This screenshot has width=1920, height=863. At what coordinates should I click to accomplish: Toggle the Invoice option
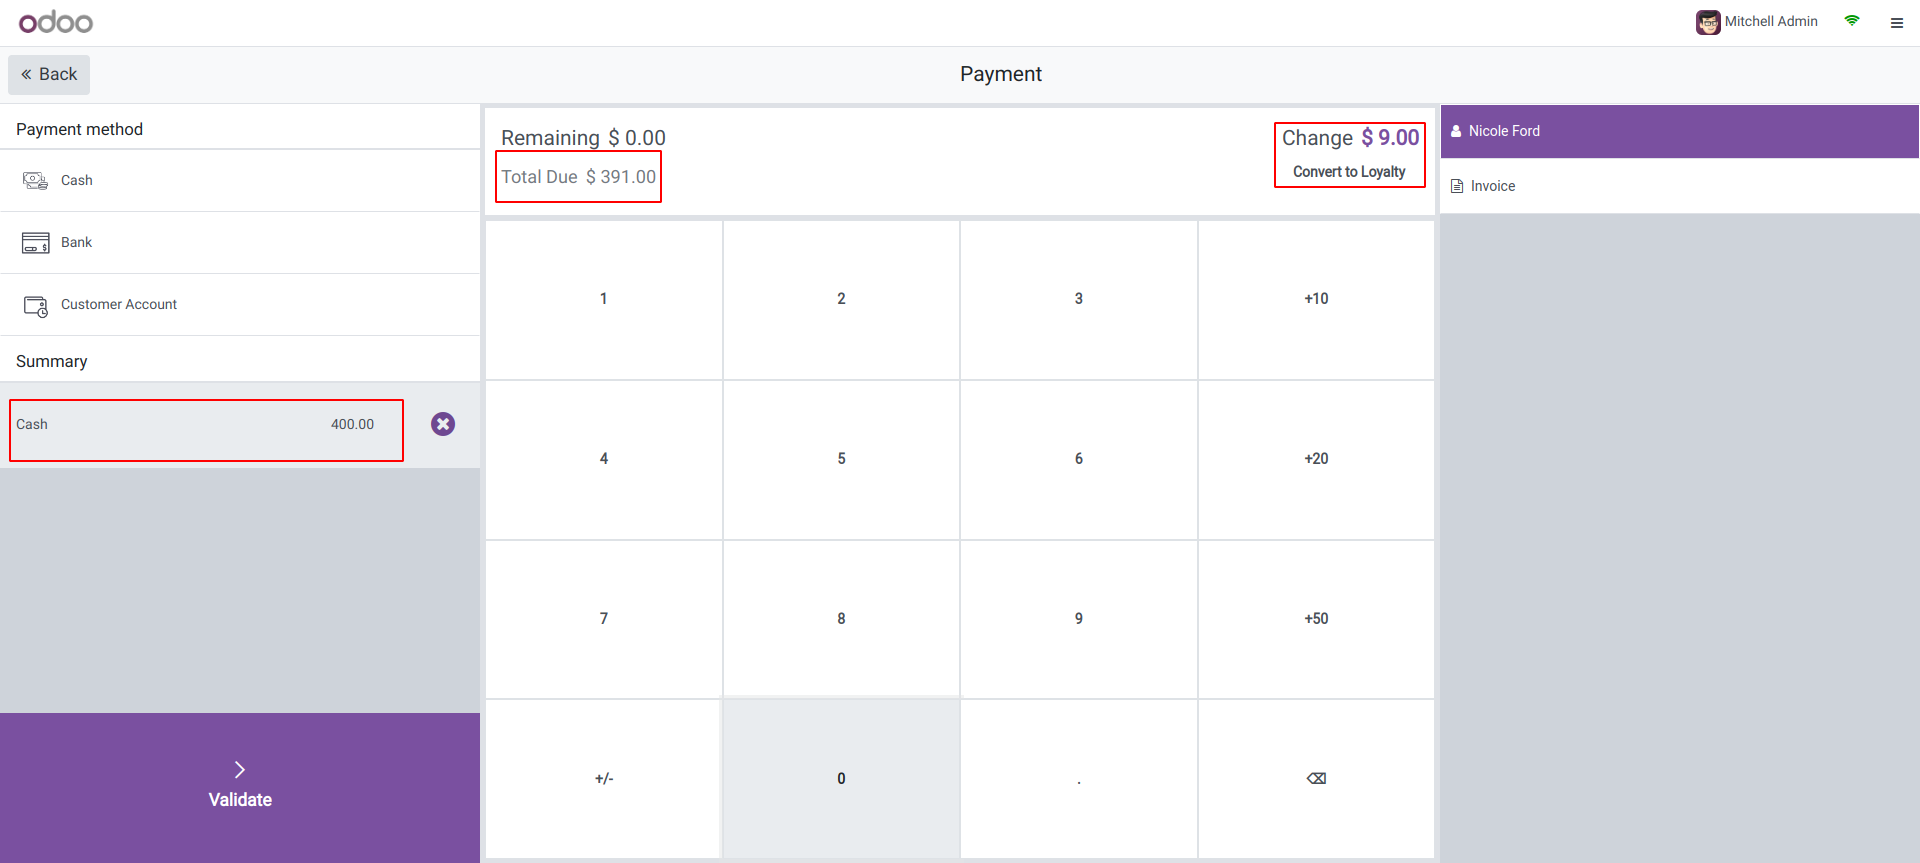tap(1492, 186)
